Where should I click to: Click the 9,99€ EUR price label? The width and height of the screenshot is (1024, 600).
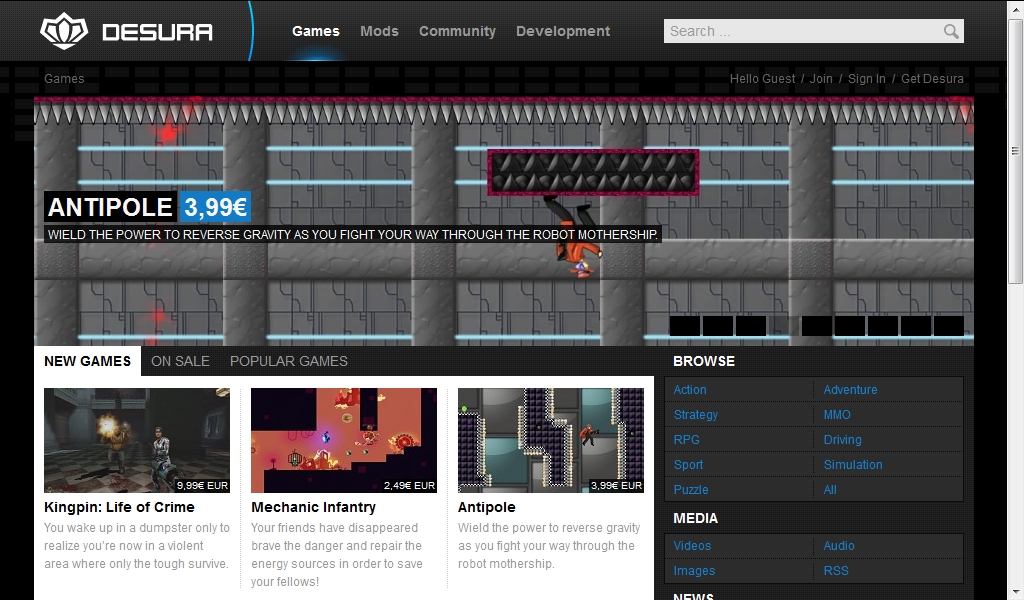pyautogui.click(x=202, y=486)
